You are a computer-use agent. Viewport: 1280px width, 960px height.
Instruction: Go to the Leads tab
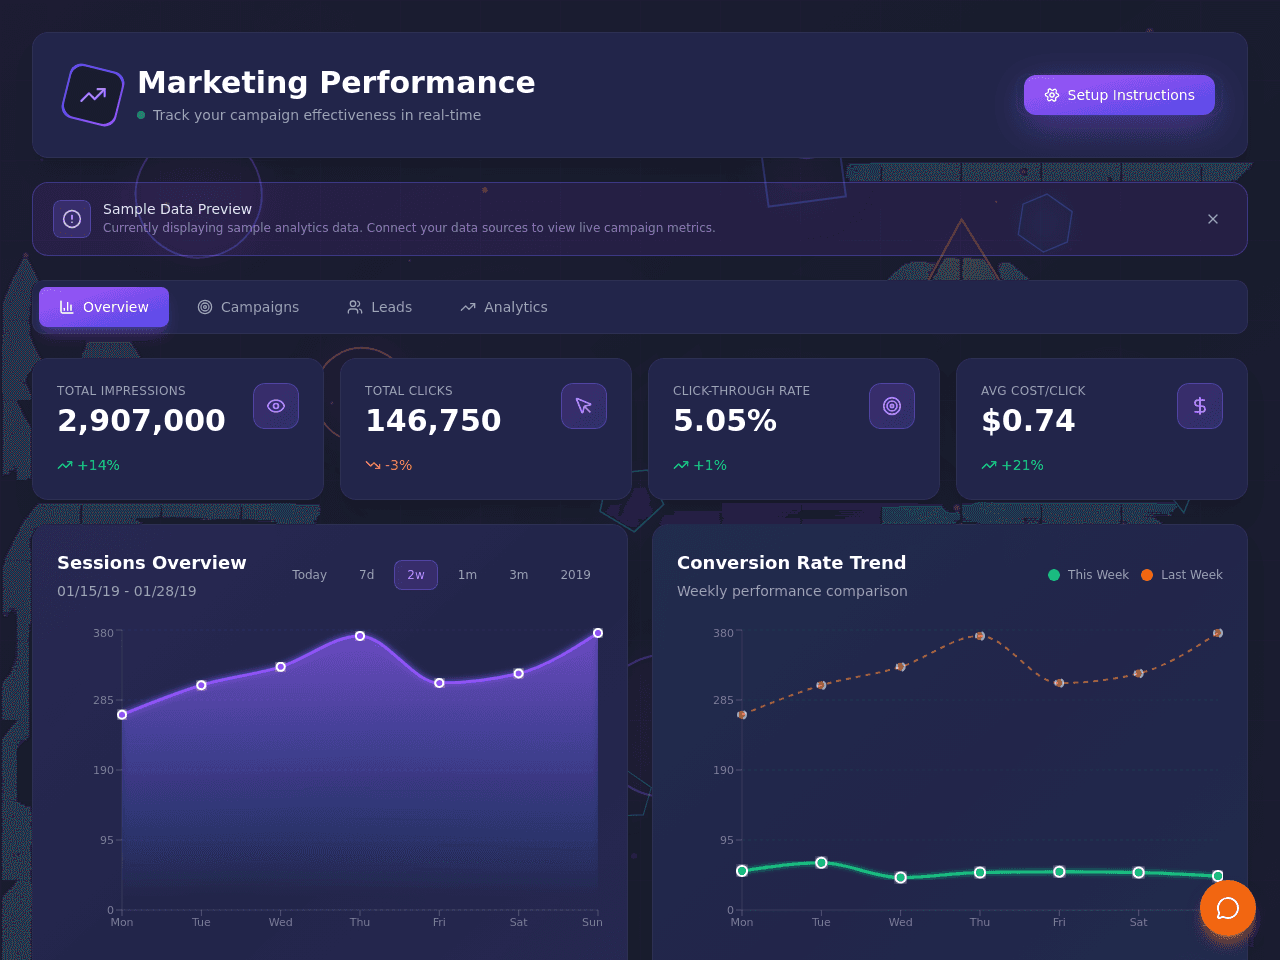point(379,307)
